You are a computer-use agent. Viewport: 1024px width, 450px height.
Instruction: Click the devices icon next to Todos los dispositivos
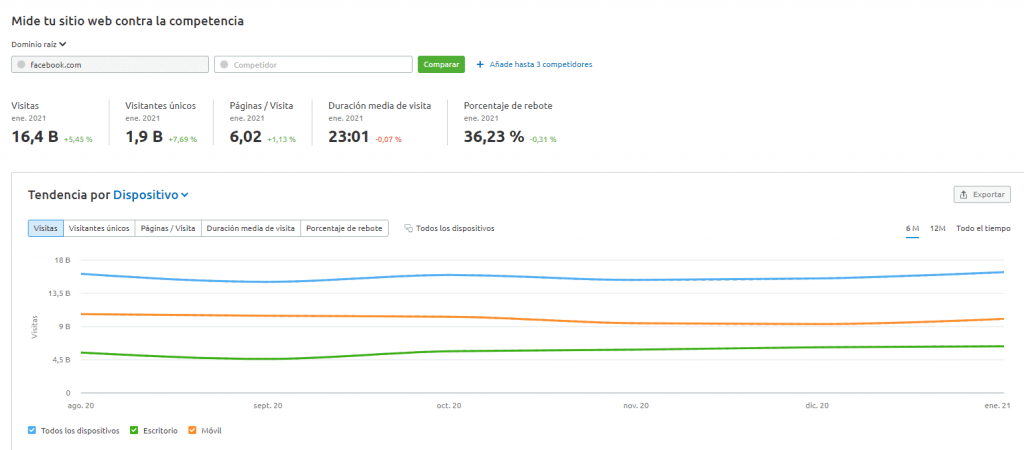(x=408, y=229)
